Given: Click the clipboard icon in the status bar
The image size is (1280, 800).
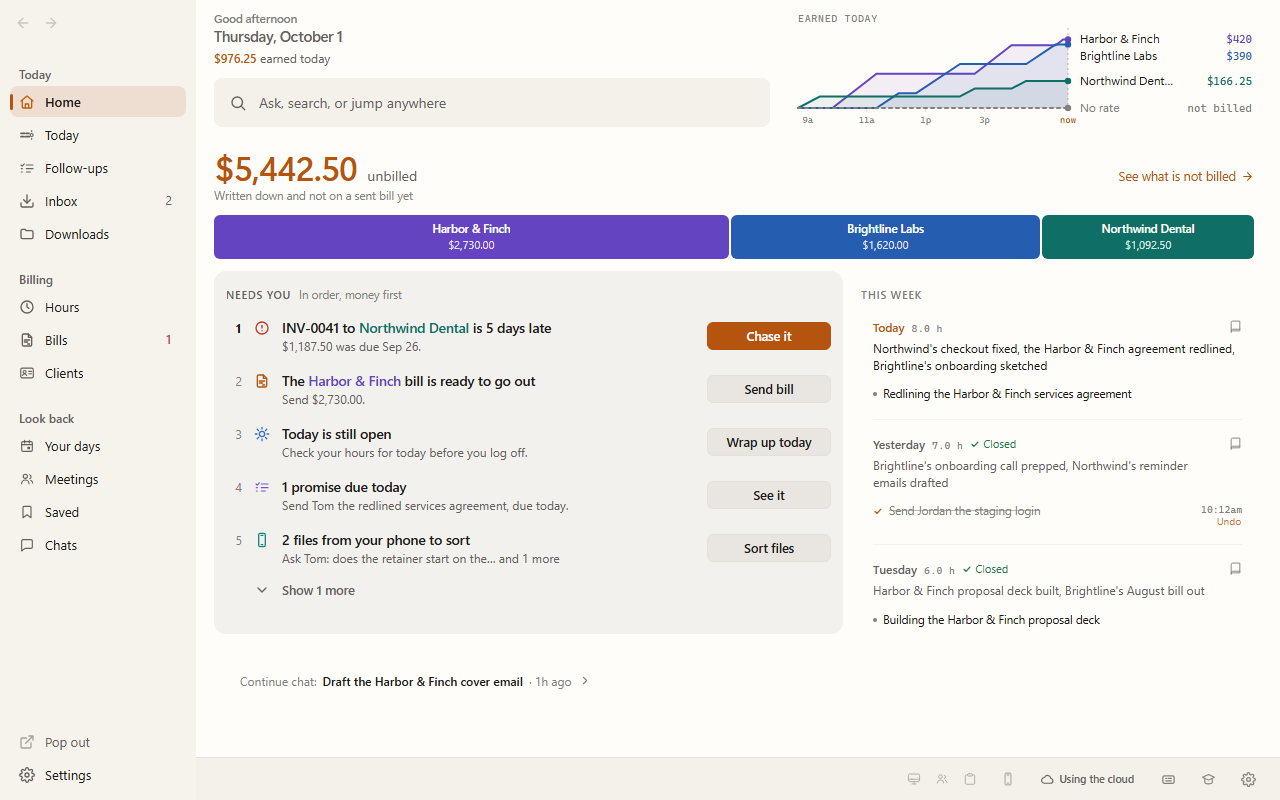Looking at the screenshot, I should pos(970,779).
